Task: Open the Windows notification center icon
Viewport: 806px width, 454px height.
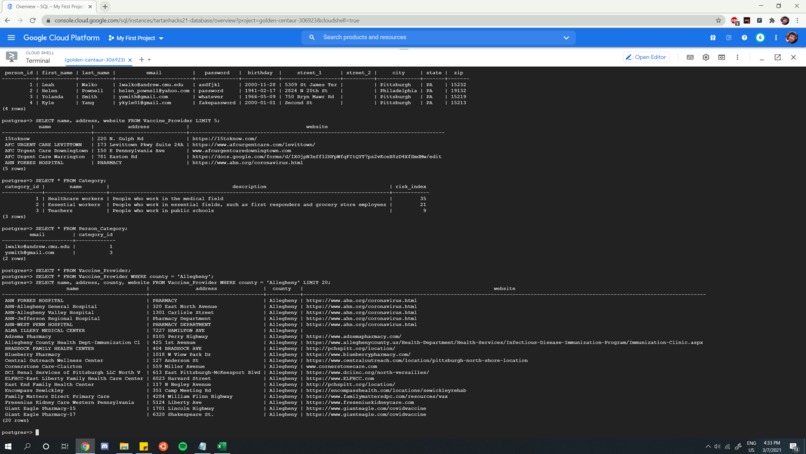Action: point(794,446)
